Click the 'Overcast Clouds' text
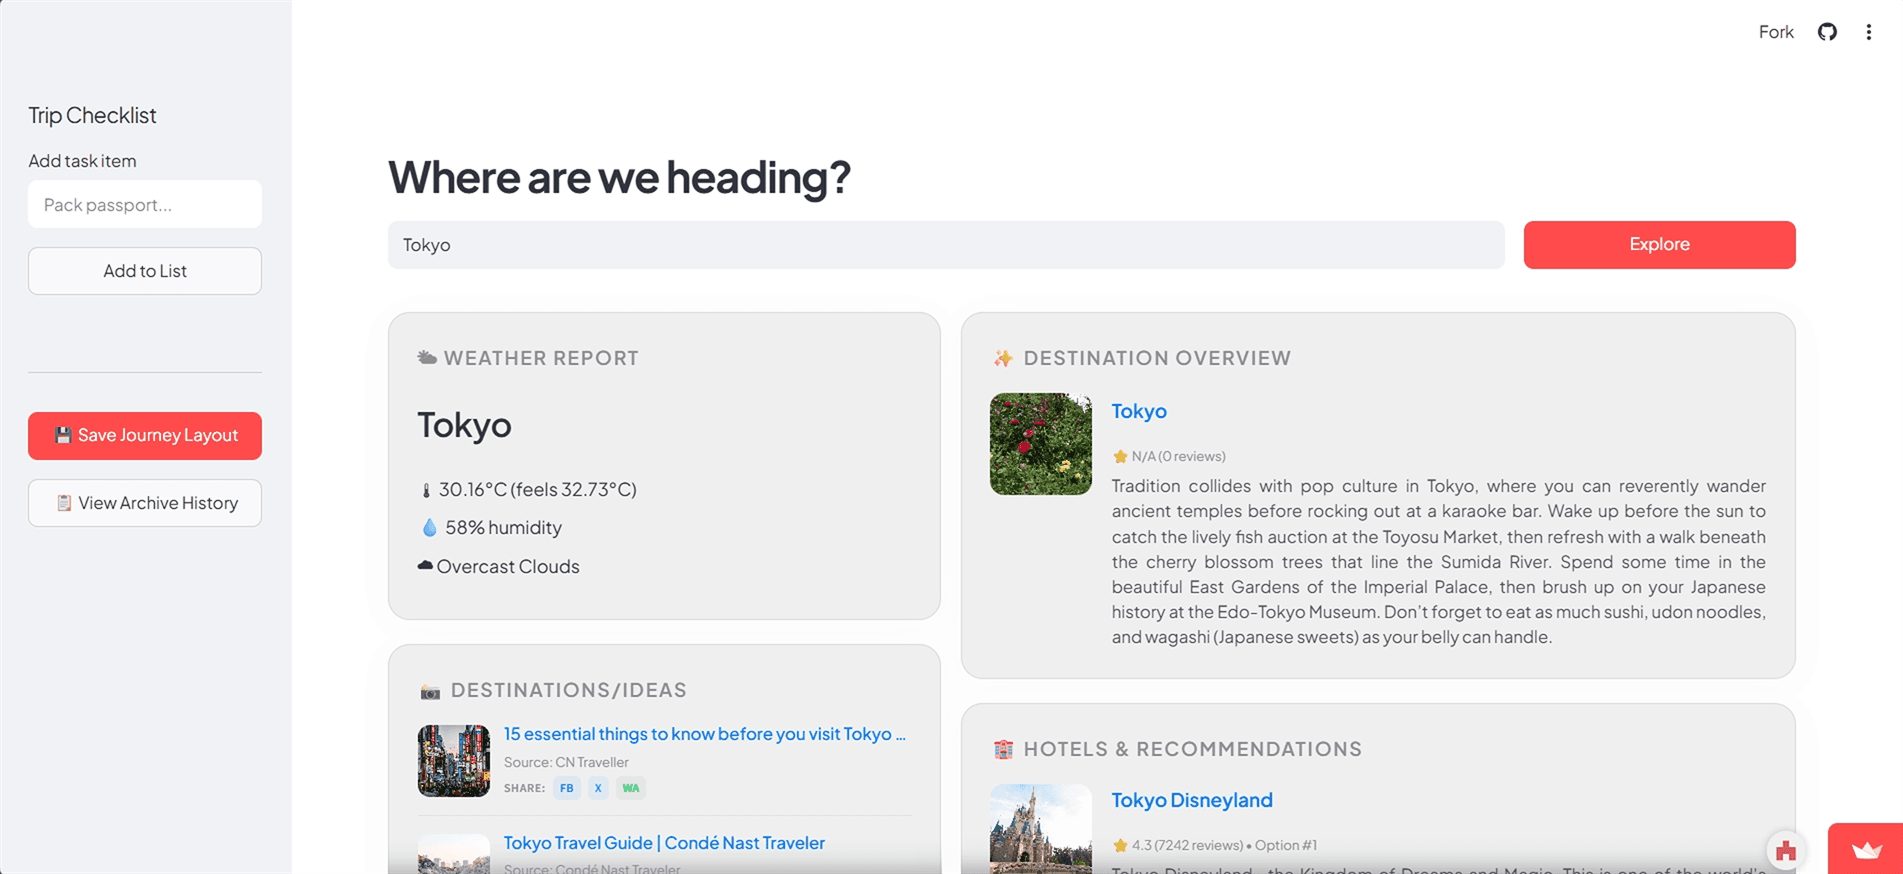 point(508,566)
